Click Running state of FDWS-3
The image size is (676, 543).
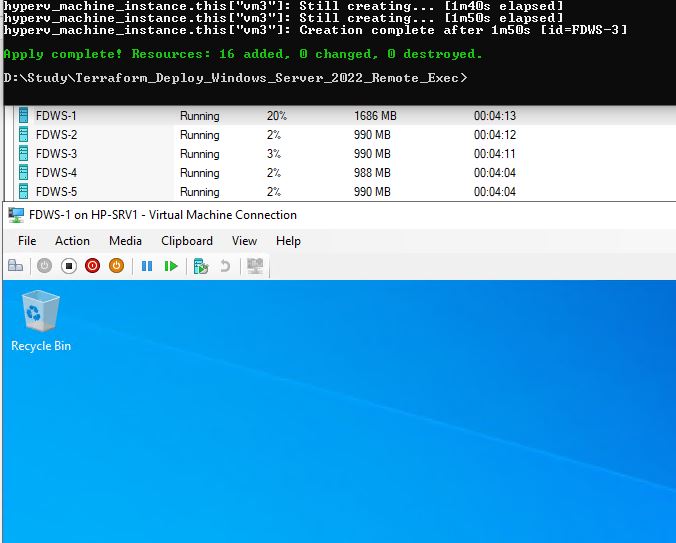pos(200,154)
